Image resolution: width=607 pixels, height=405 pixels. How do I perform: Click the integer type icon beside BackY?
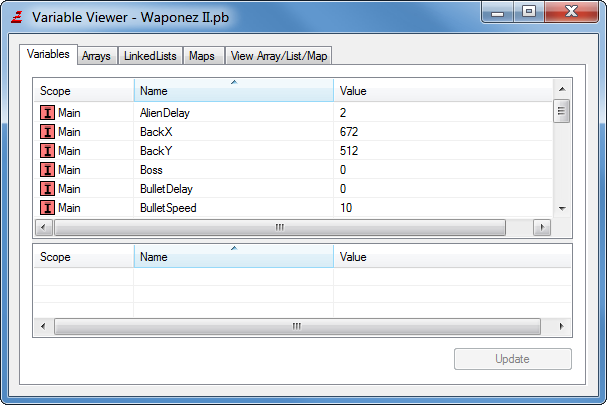tap(47, 151)
